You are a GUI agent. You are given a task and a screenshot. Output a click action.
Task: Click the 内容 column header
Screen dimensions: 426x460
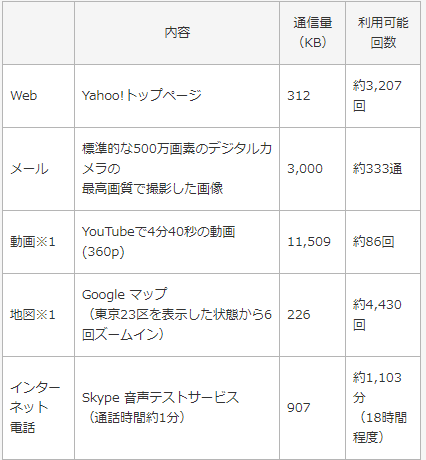coord(177,32)
